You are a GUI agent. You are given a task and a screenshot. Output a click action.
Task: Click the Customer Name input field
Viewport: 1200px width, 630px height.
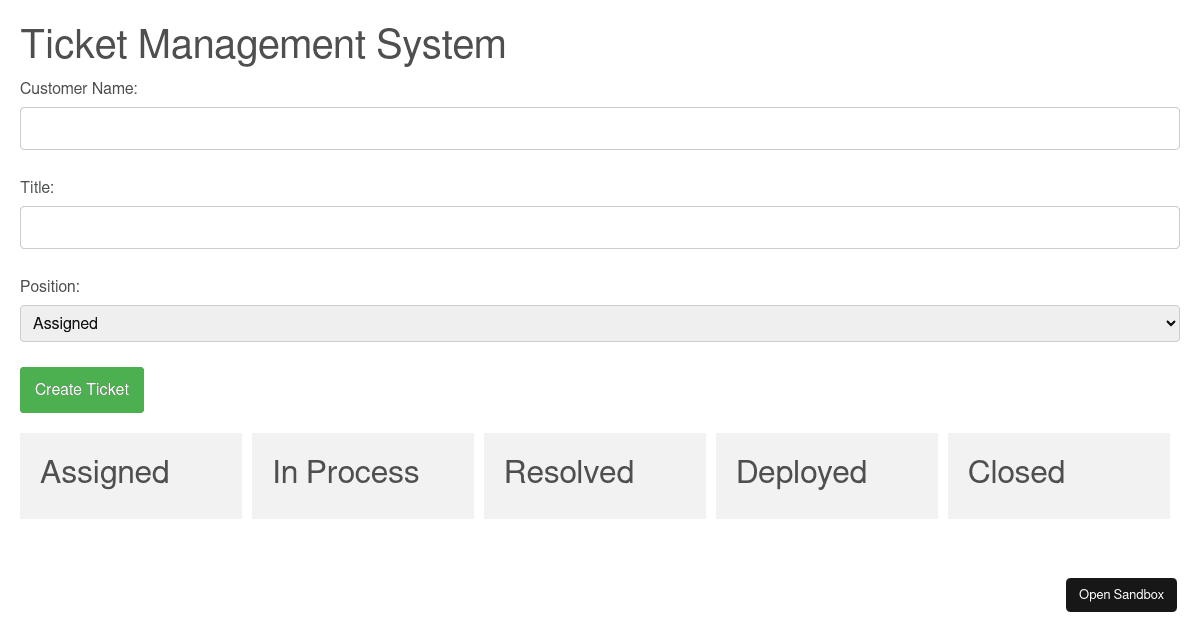(600, 129)
